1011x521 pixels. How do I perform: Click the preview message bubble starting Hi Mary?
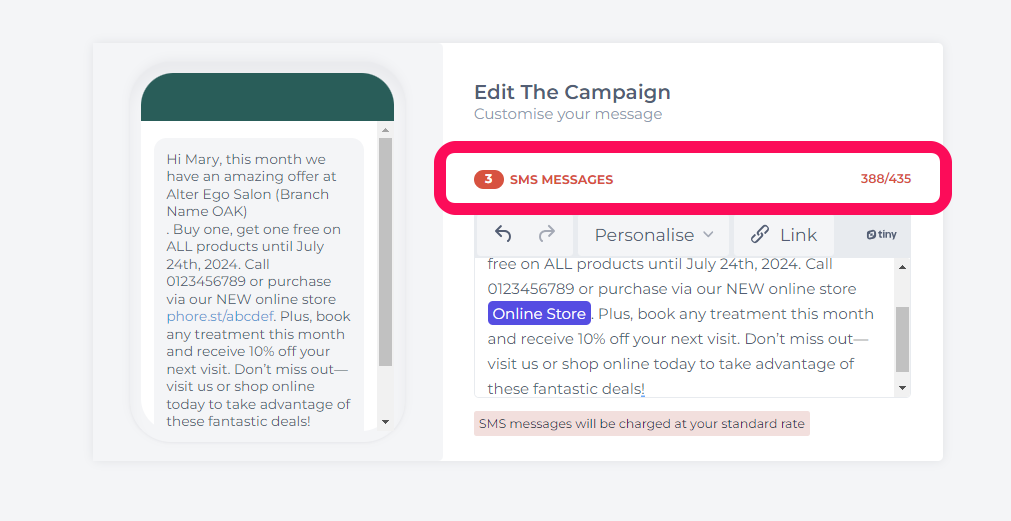coord(259,284)
